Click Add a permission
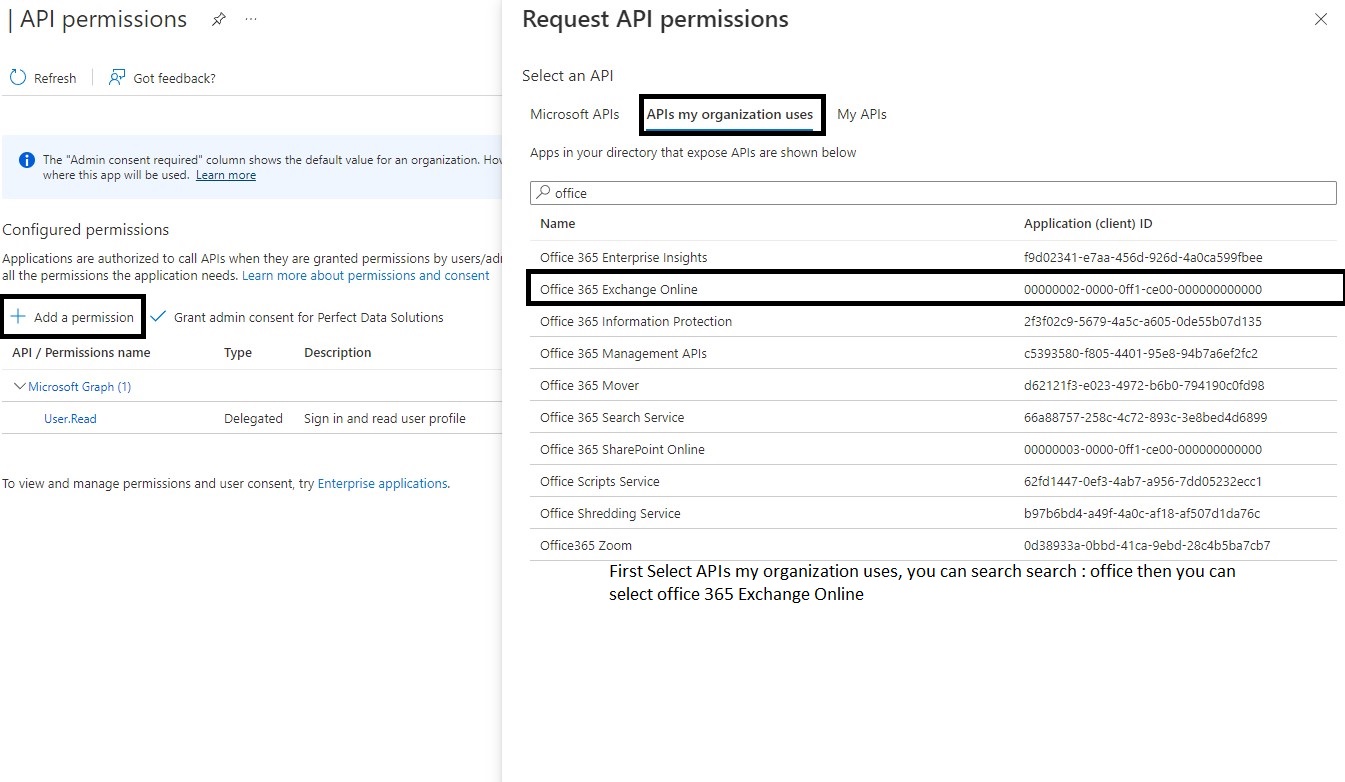This screenshot has height=782, width=1345. click(73, 317)
